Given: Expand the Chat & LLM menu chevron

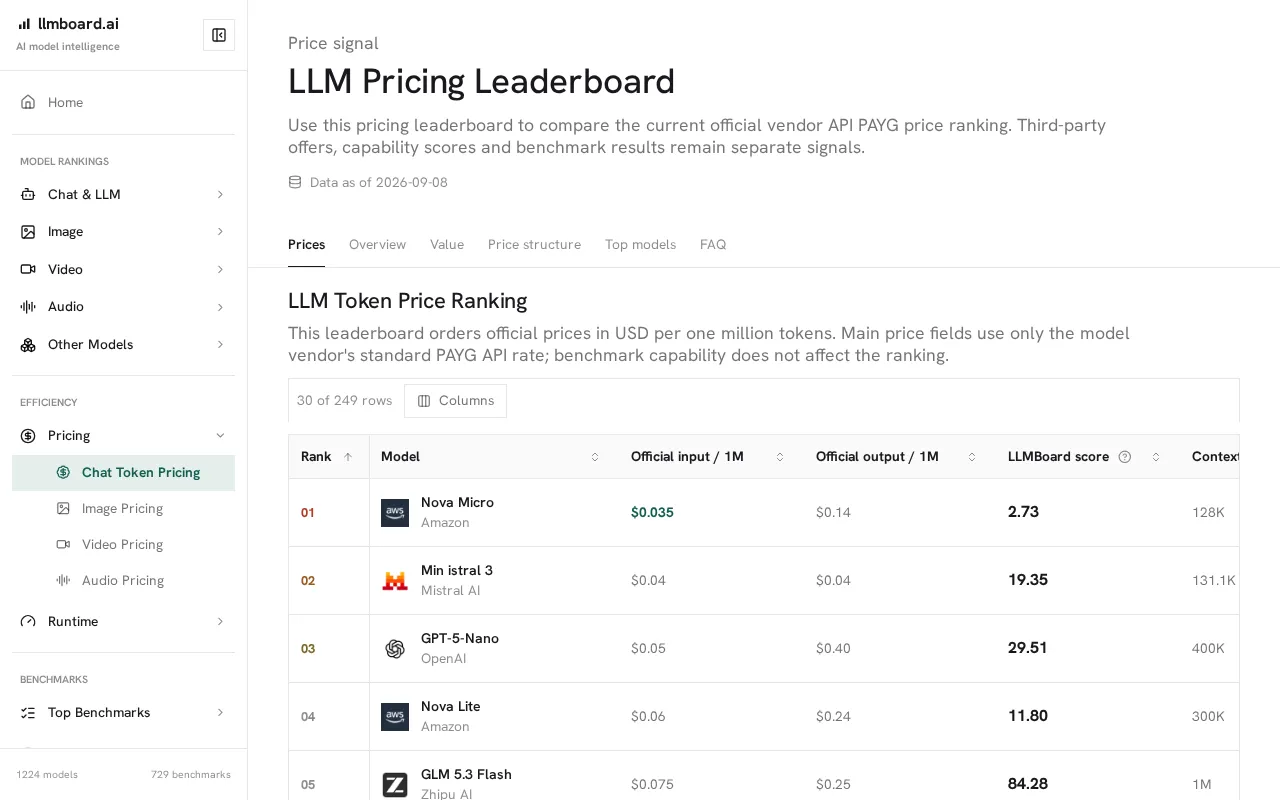Looking at the screenshot, I should [x=220, y=194].
